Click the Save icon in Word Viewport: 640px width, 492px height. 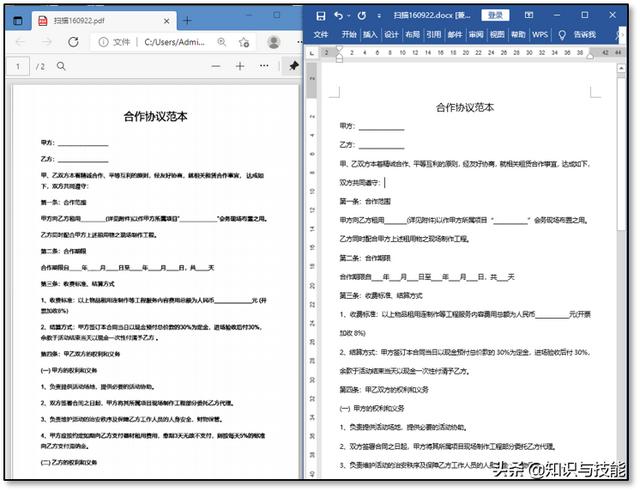tap(321, 16)
